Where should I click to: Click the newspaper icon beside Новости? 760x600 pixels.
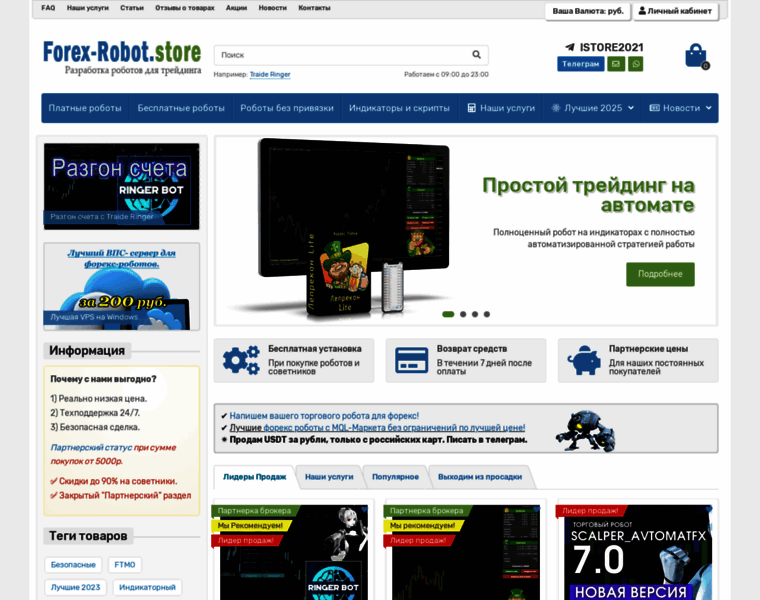coord(654,108)
